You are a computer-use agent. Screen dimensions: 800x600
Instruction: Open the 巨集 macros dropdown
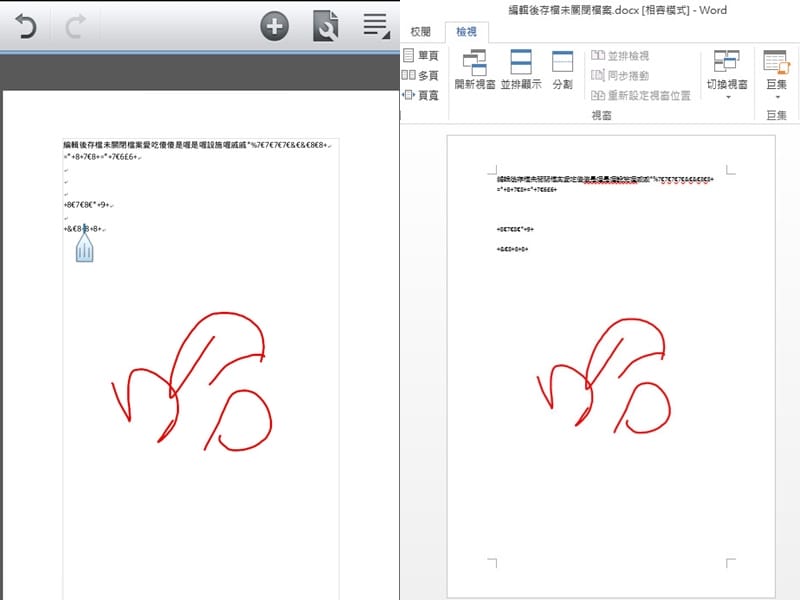click(777, 74)
